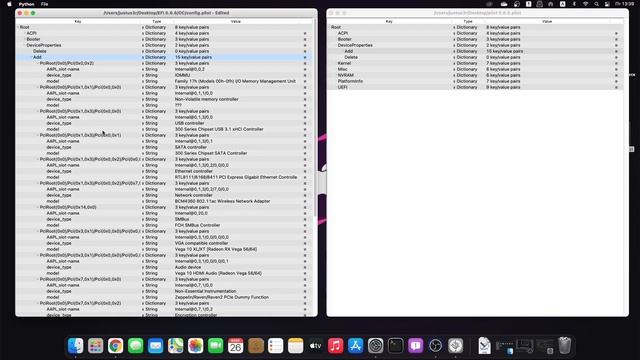The image size is (640, 360).
Task: Open the Trash in the dock
Action: click(564, 346)
